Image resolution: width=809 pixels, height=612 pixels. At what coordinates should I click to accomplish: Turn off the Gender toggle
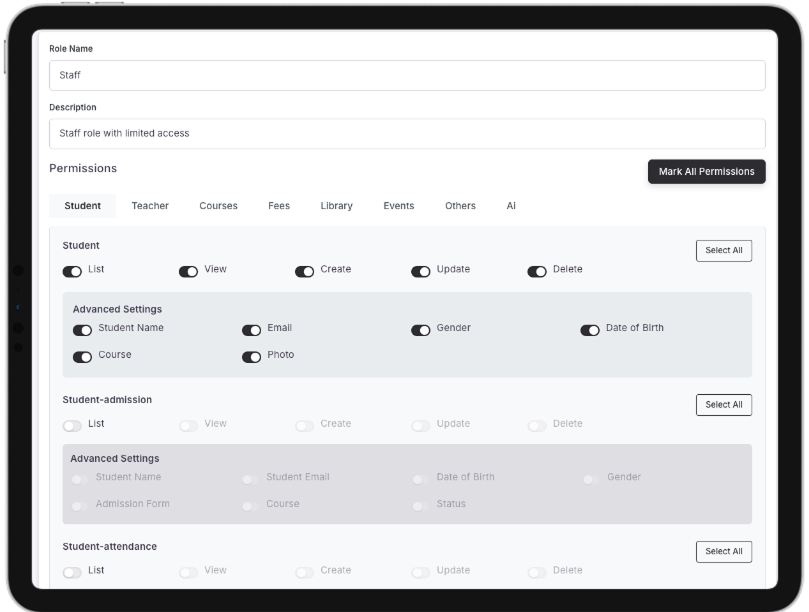tap(422, 328)
